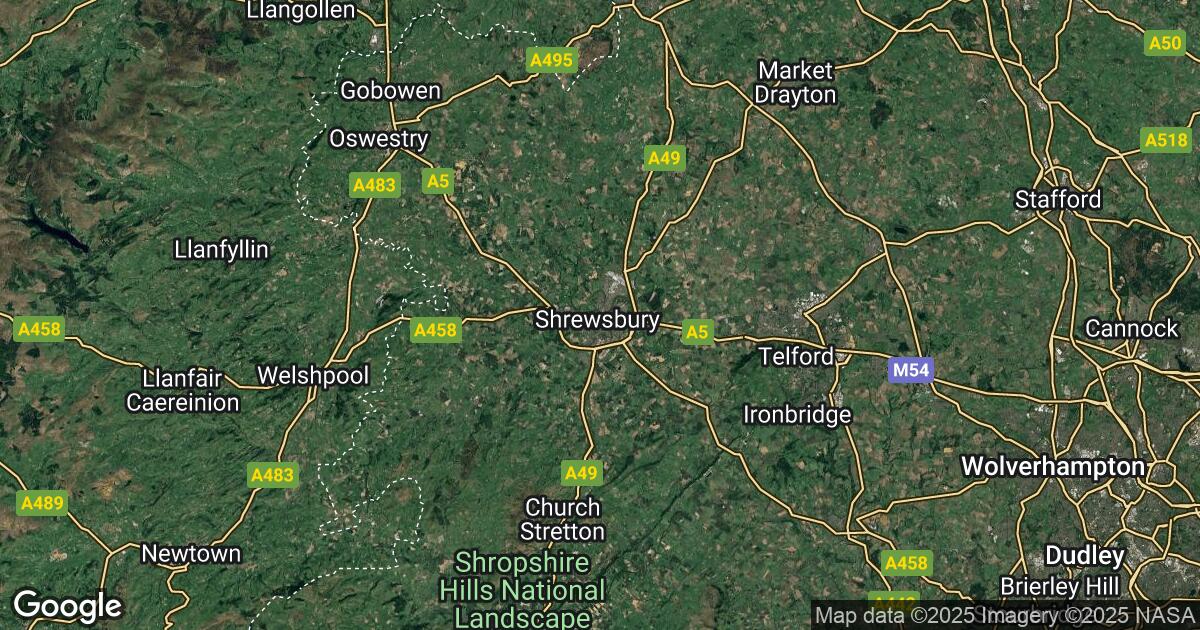Click the A495 road shield
Image resolution: width=1200 pixels, height=630 pixels.
(552, 60)
